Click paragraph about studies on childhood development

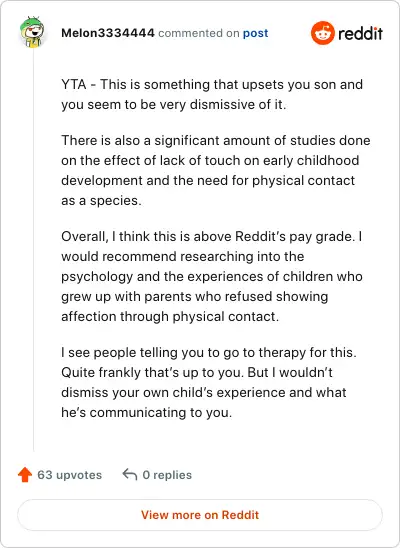(216, 171)
